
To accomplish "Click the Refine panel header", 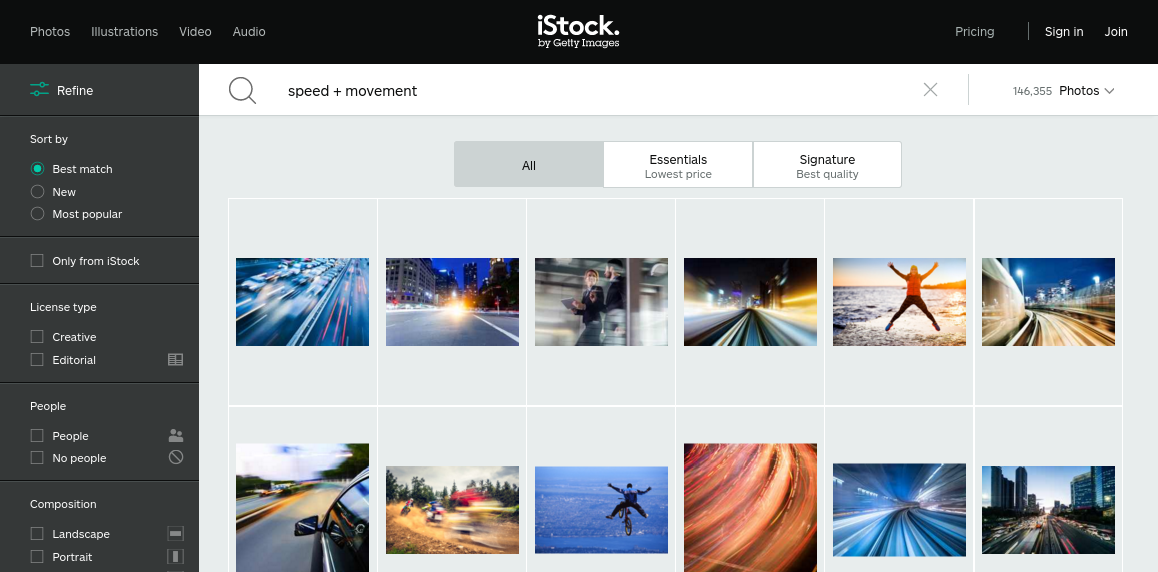I will [99, 90].
